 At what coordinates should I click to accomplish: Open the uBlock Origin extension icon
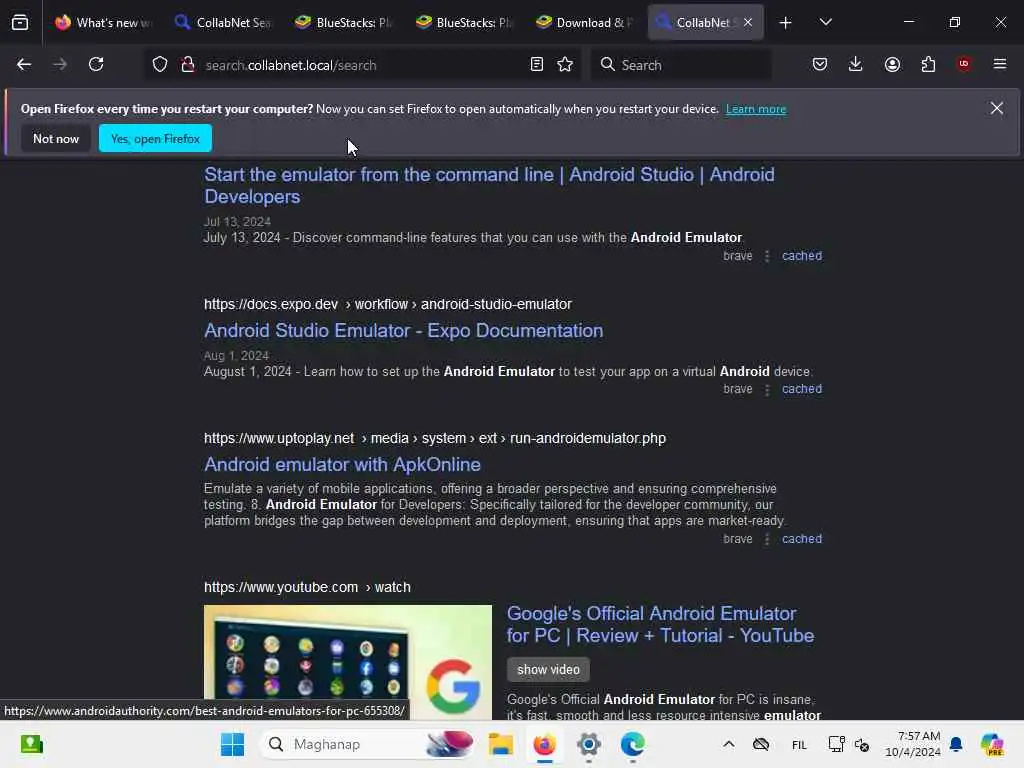click(964, 64)
